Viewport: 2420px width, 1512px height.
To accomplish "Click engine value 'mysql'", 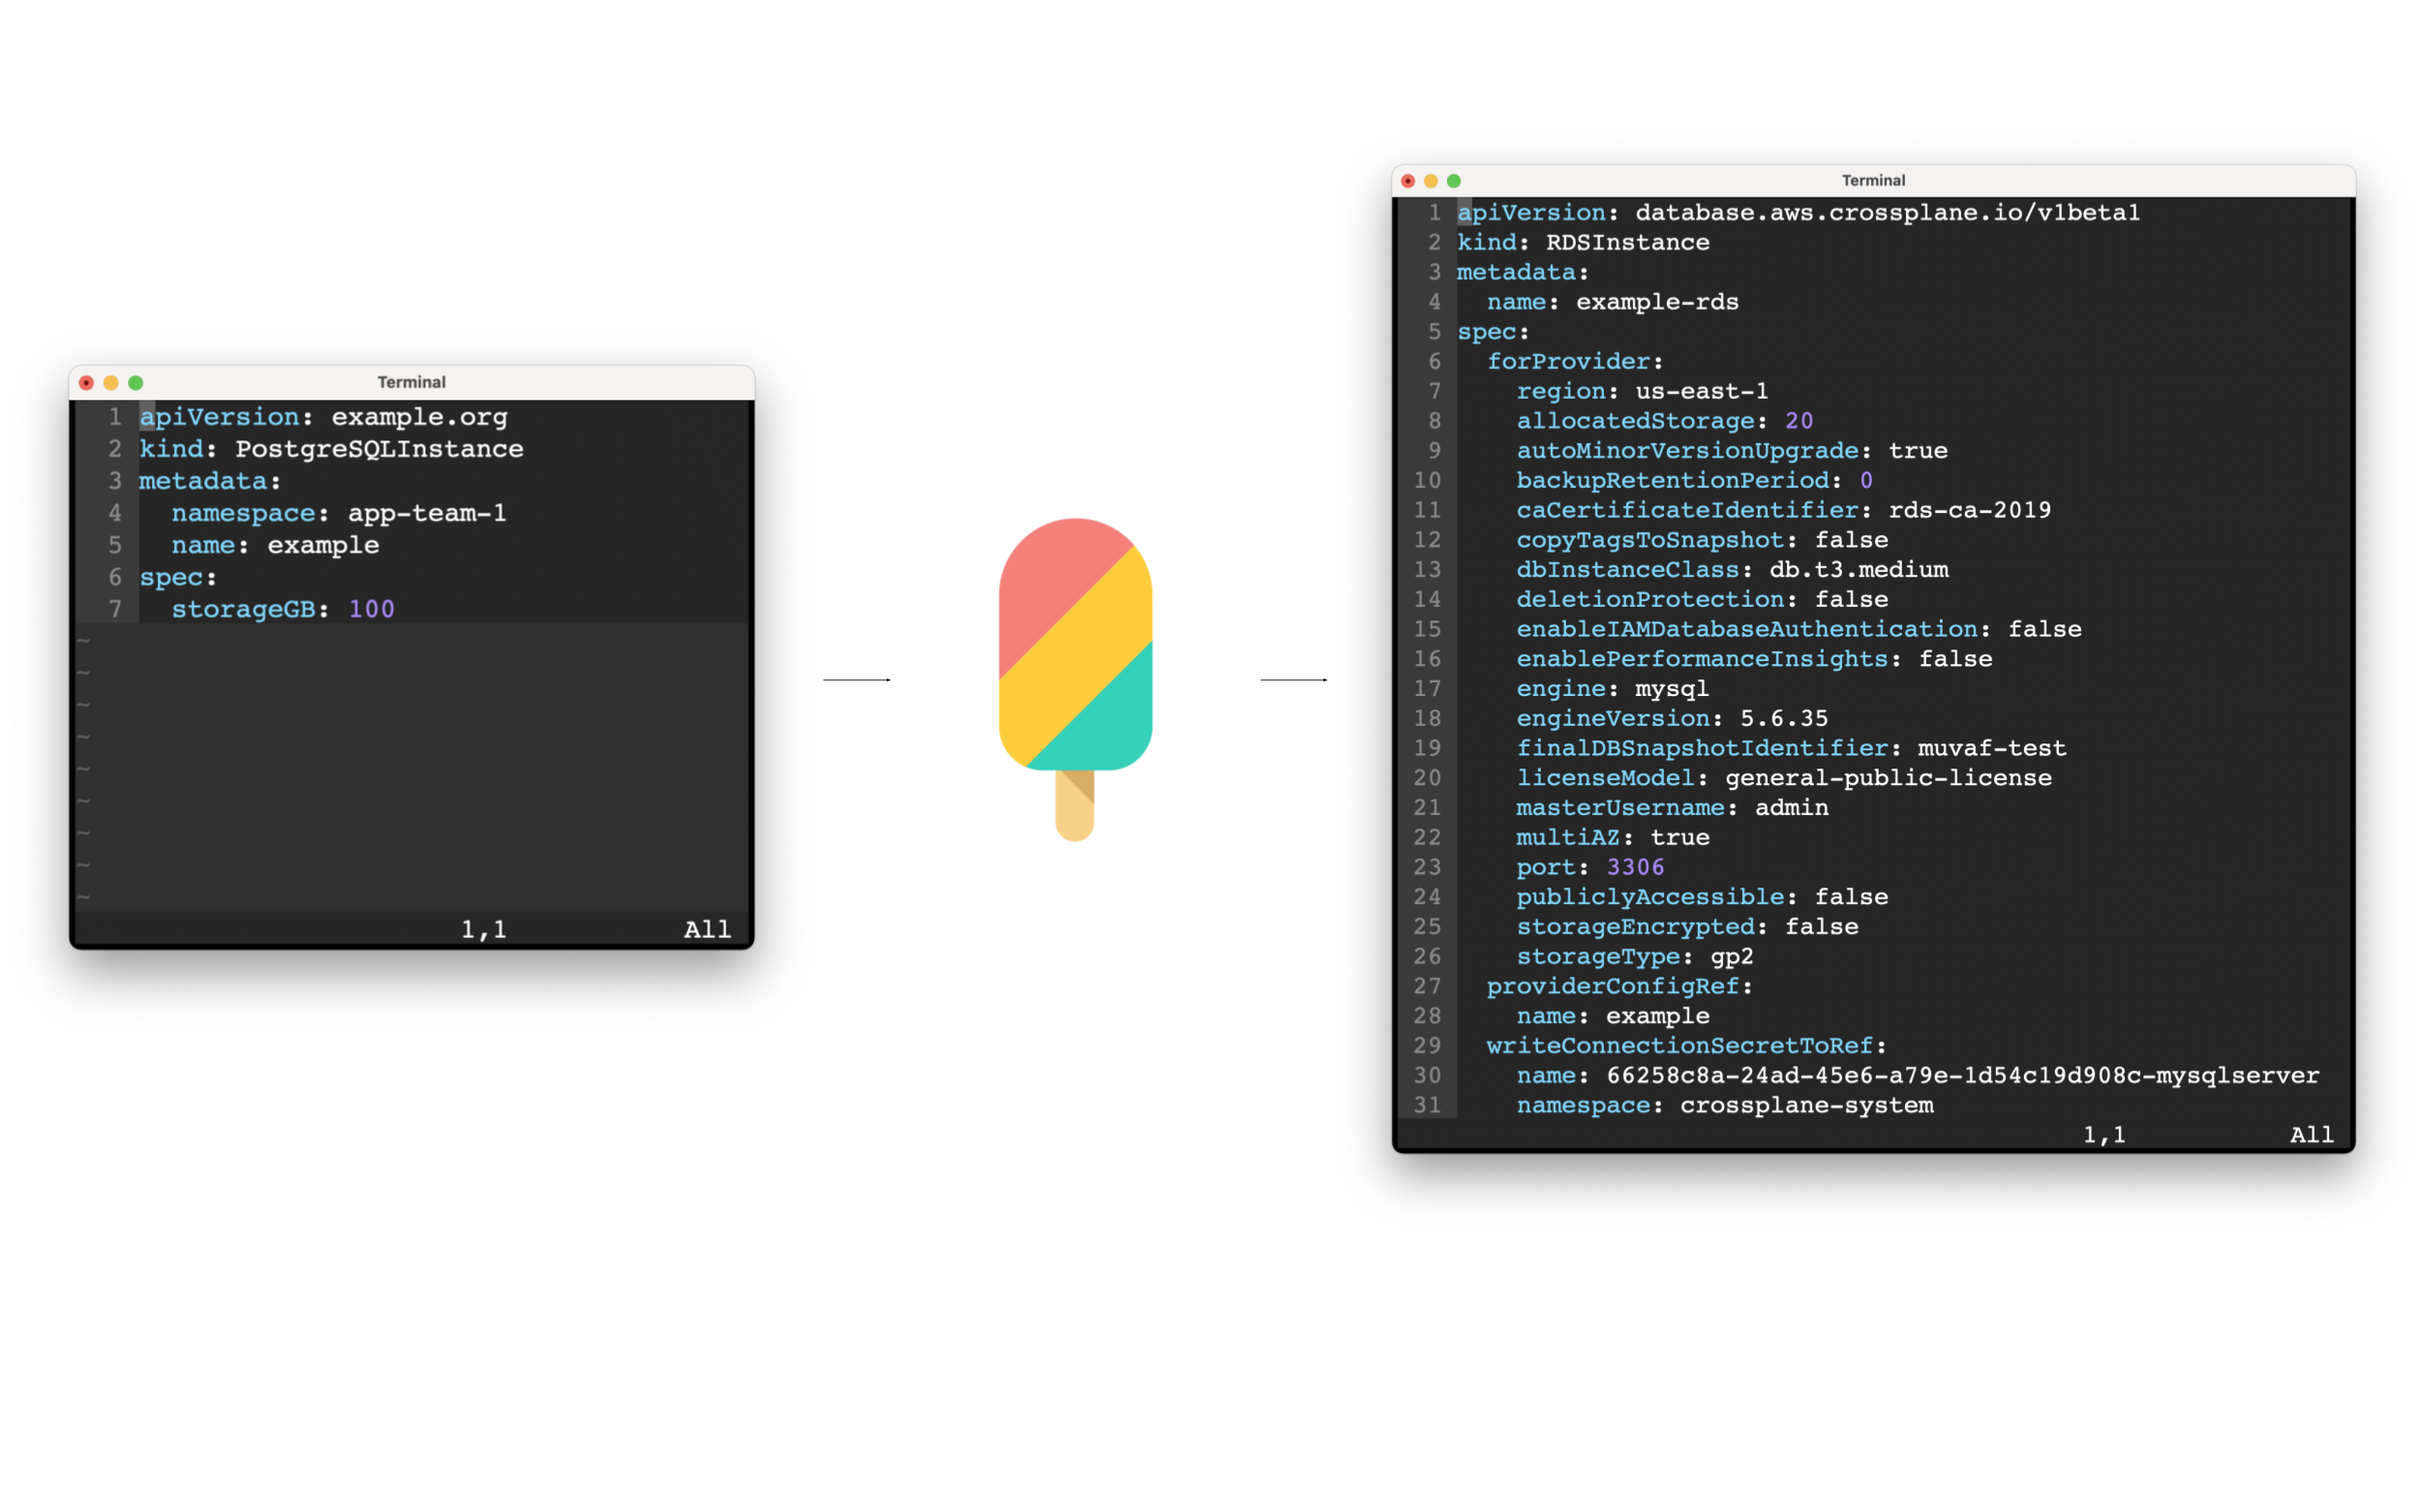I will 1672,689.
